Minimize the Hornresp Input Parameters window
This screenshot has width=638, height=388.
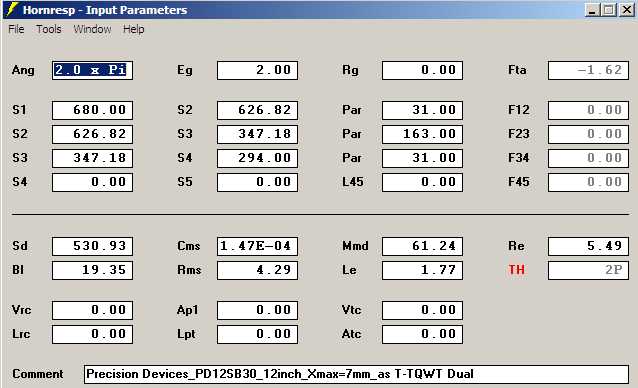pyautogui.click(x=592, y=10)
